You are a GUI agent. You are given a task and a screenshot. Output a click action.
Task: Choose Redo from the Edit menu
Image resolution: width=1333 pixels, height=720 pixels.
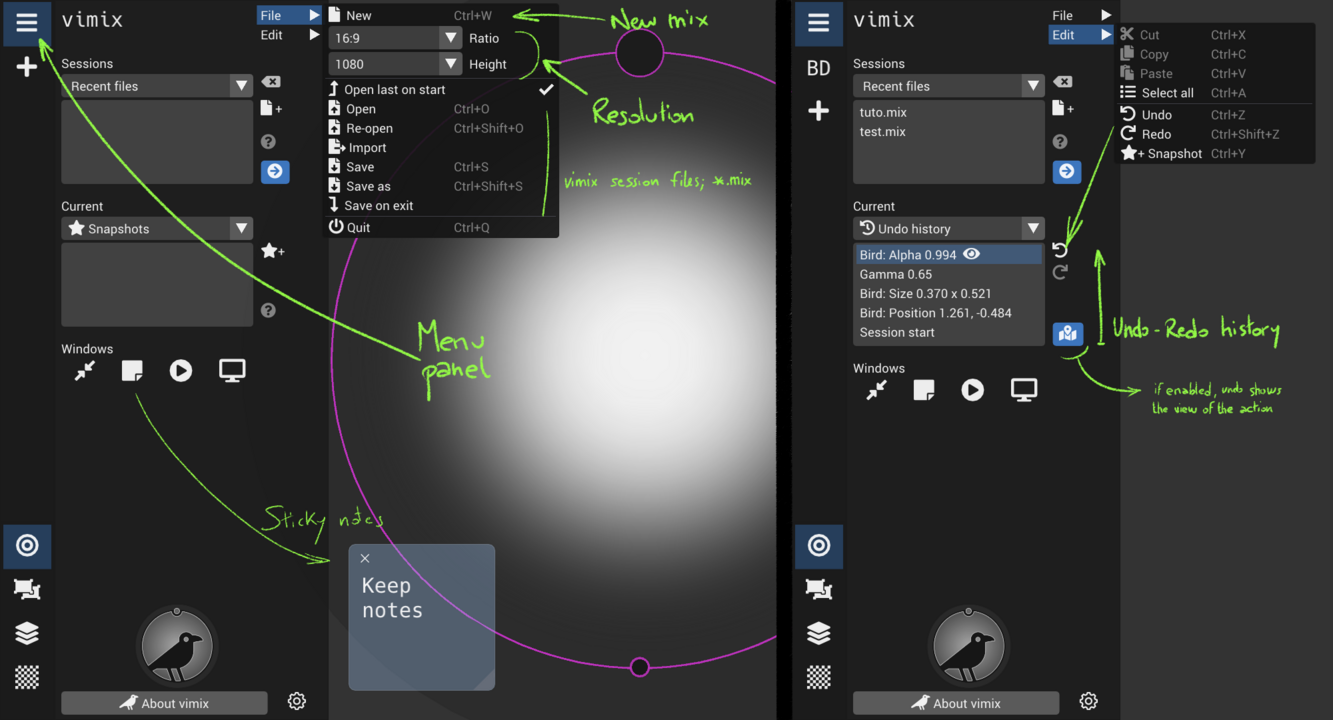coord(1214,134)
